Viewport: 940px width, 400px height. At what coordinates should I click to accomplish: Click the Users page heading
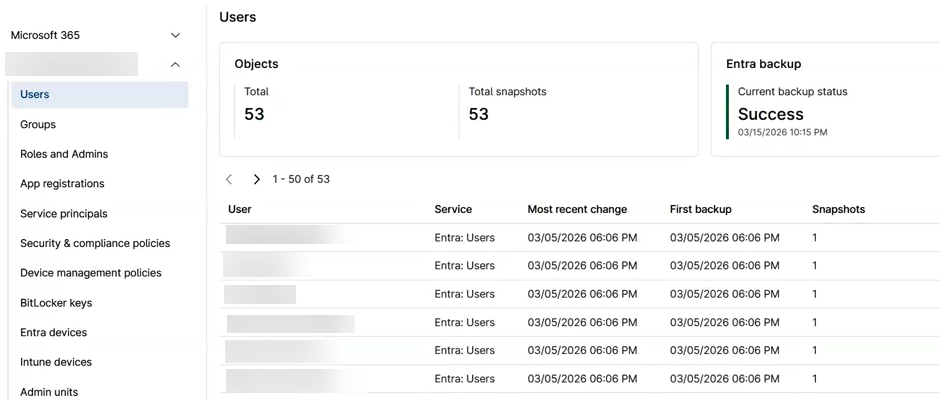click(x=238, y=17)
